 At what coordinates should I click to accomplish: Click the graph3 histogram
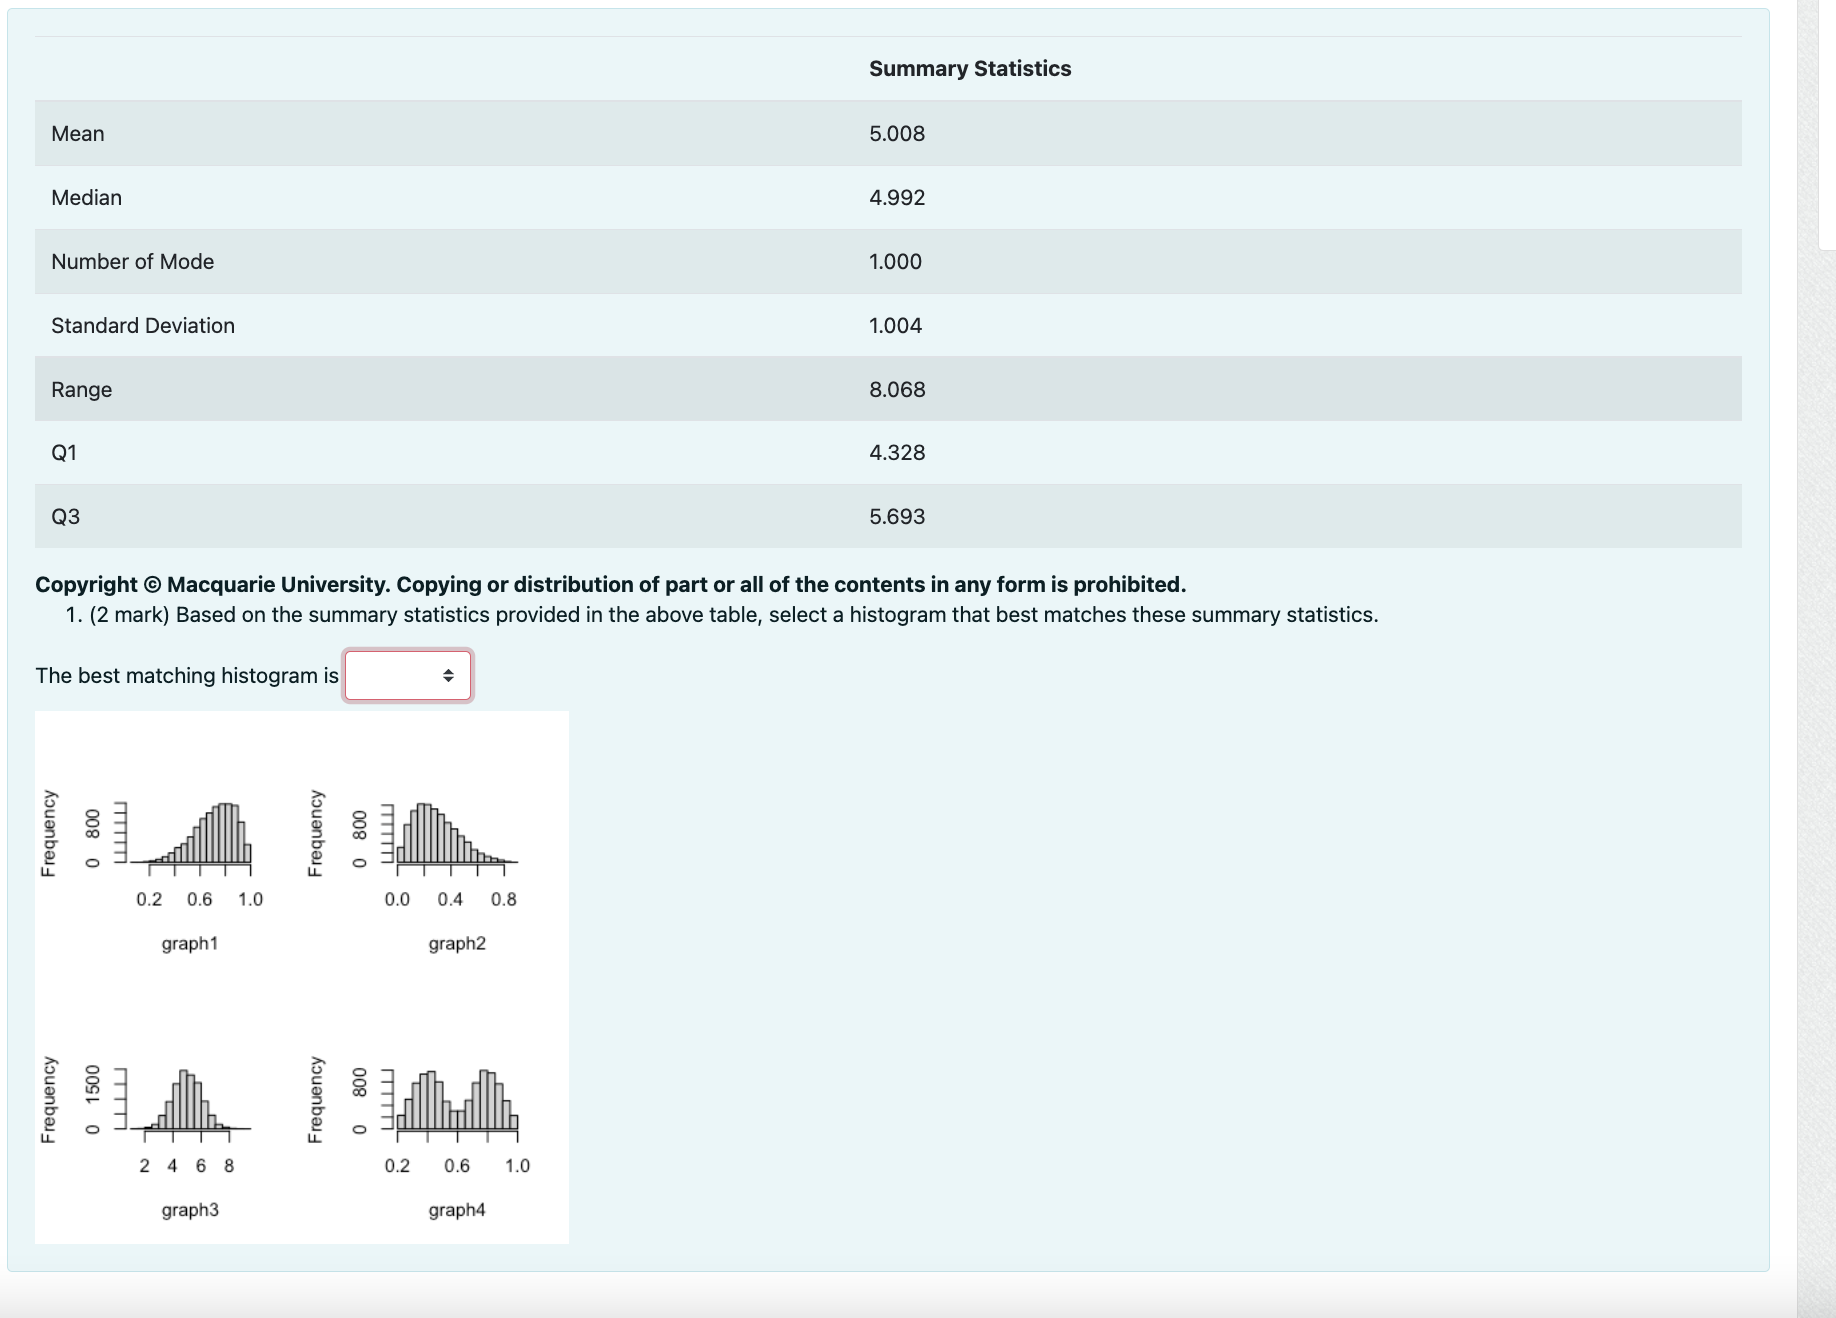(190, 1100)
